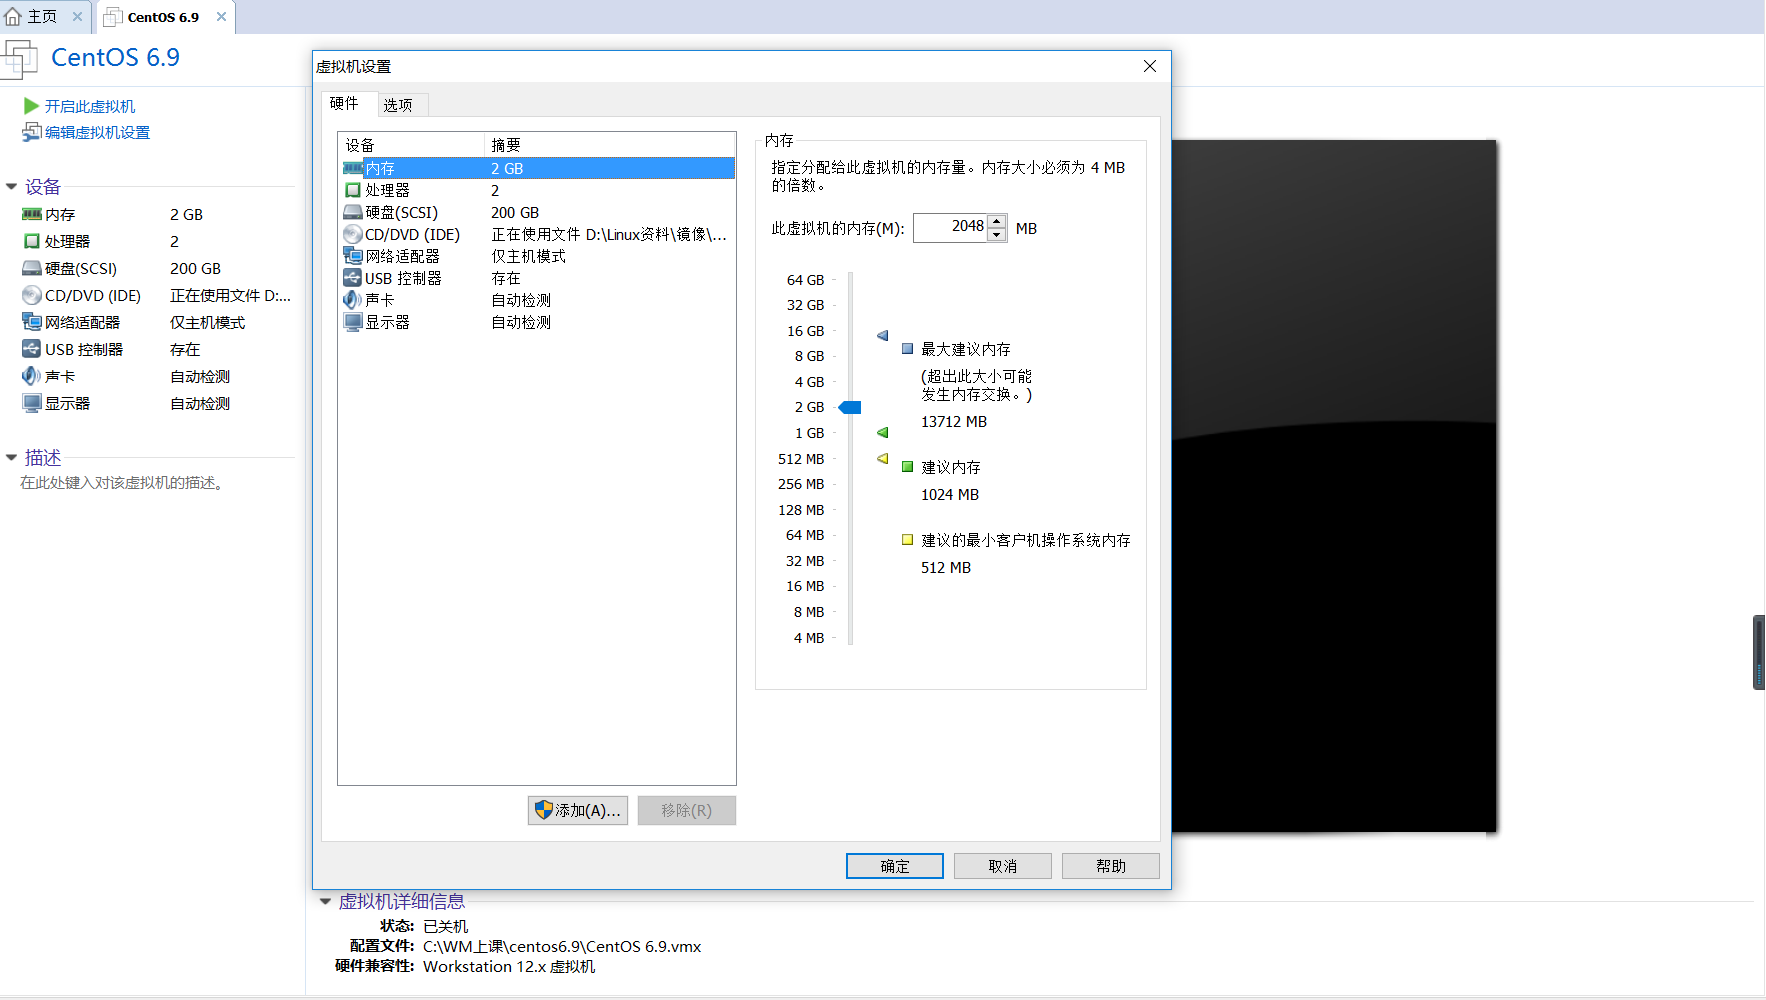Select the 网络适配器 icon in the dialog list
The width and height of the screenshot is (1766, 1000).
[x=352, y=256]
